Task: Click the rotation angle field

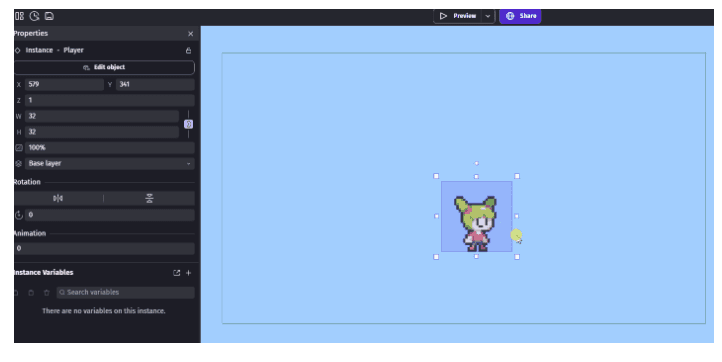Action: click(x=110, y=215)
